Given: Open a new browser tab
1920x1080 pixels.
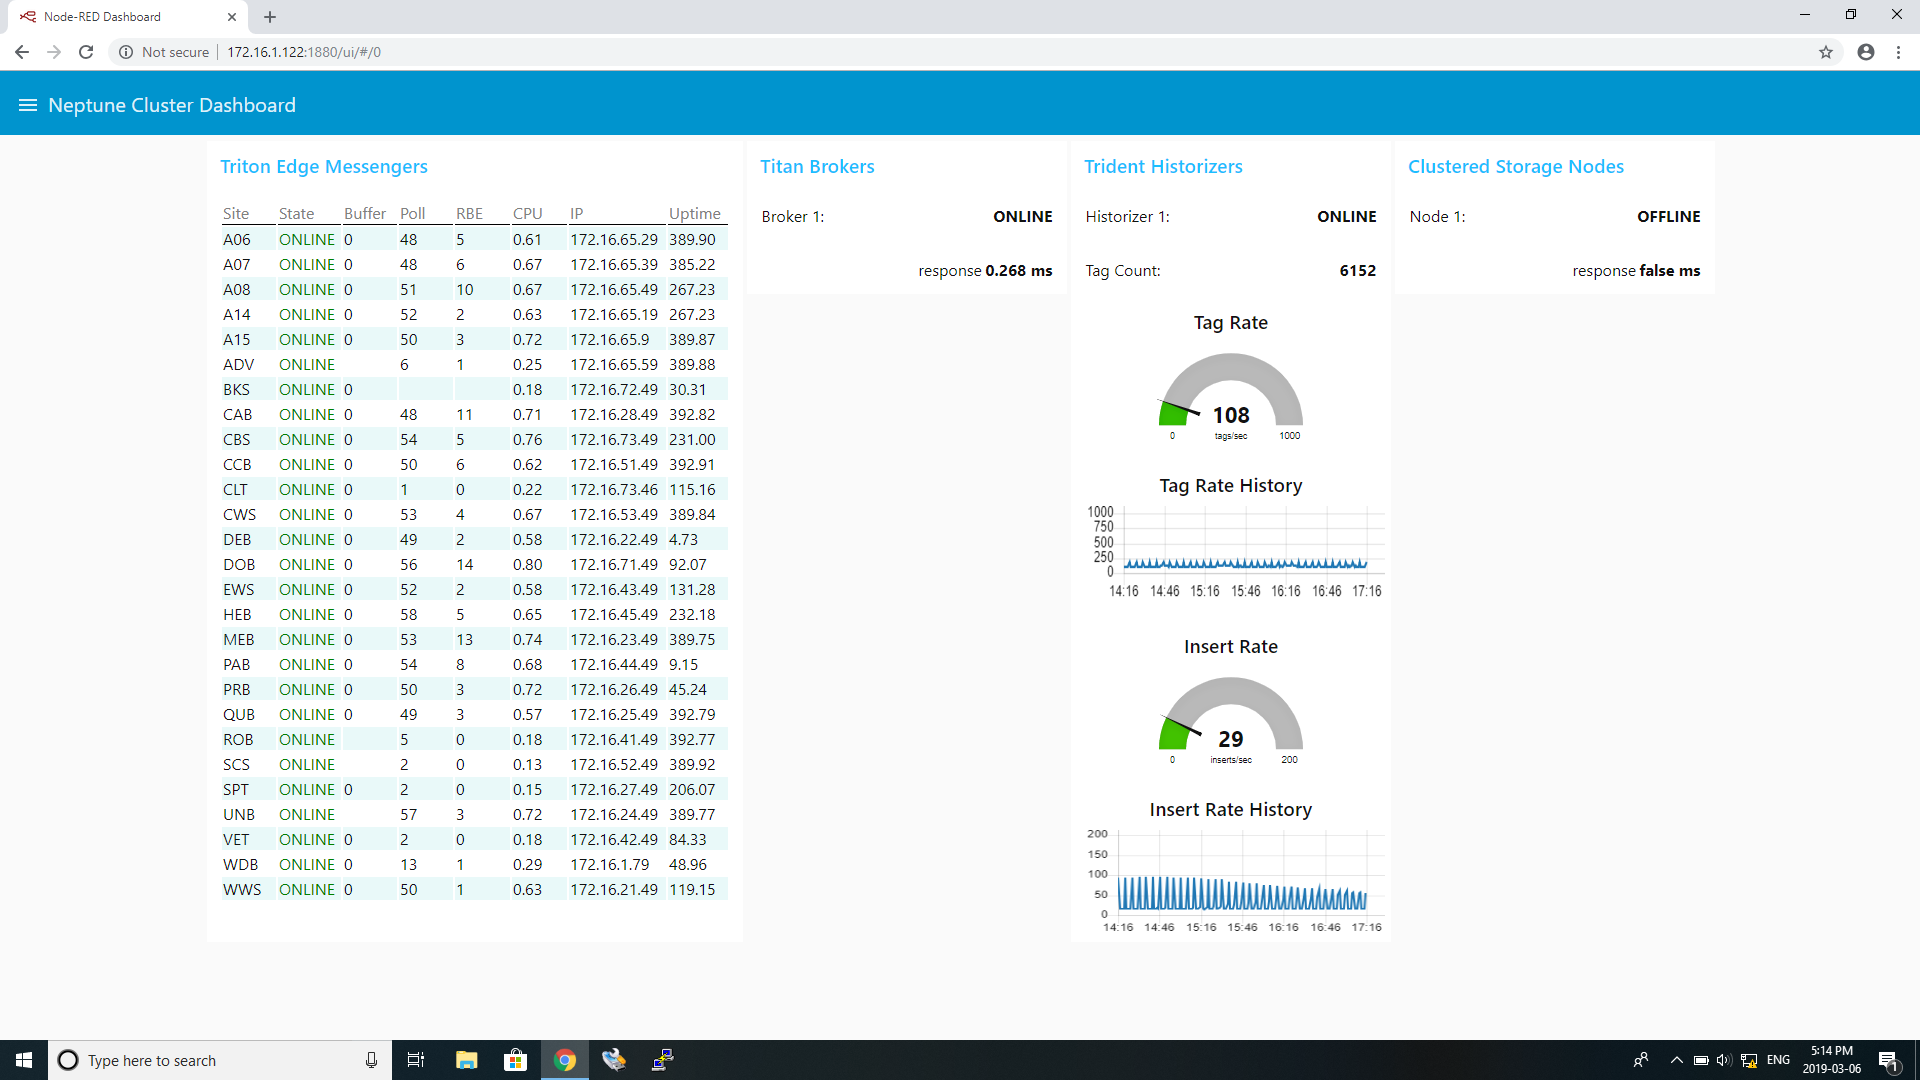Looking at the screenshot, I should [269, 16].
